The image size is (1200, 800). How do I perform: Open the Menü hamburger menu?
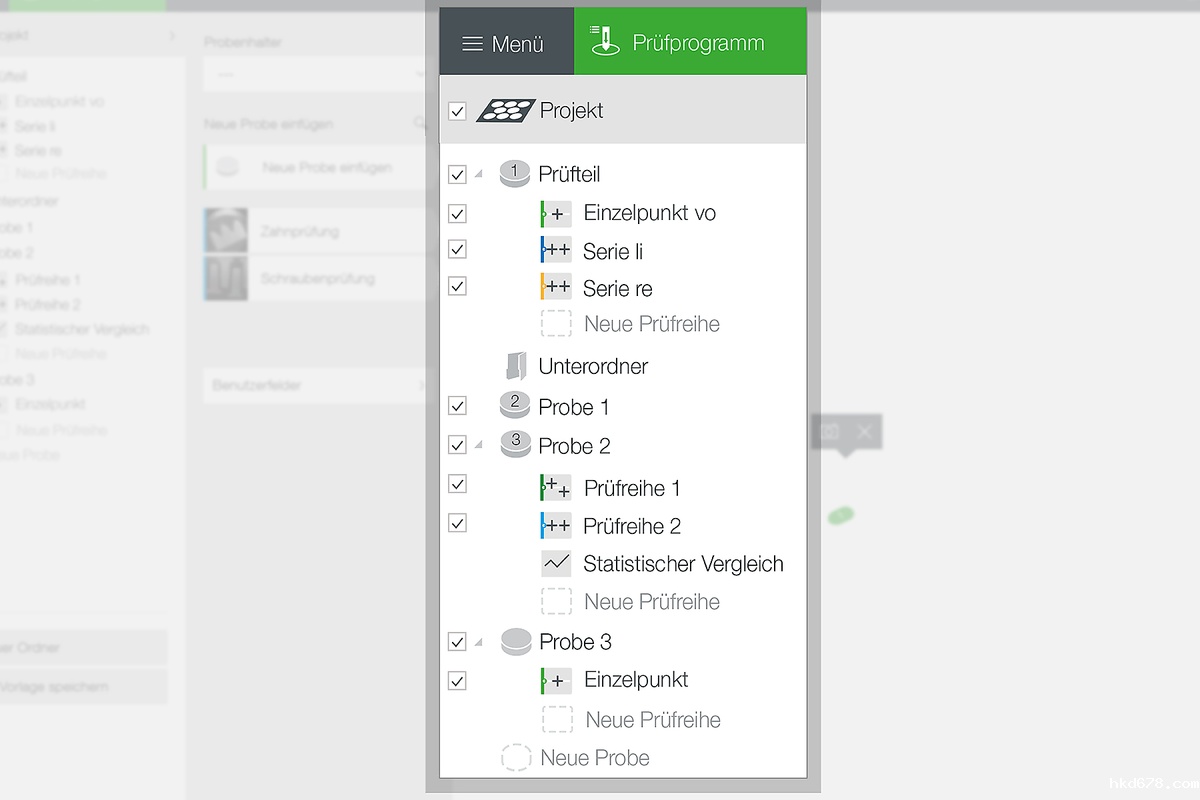click(x=505, y=44)
